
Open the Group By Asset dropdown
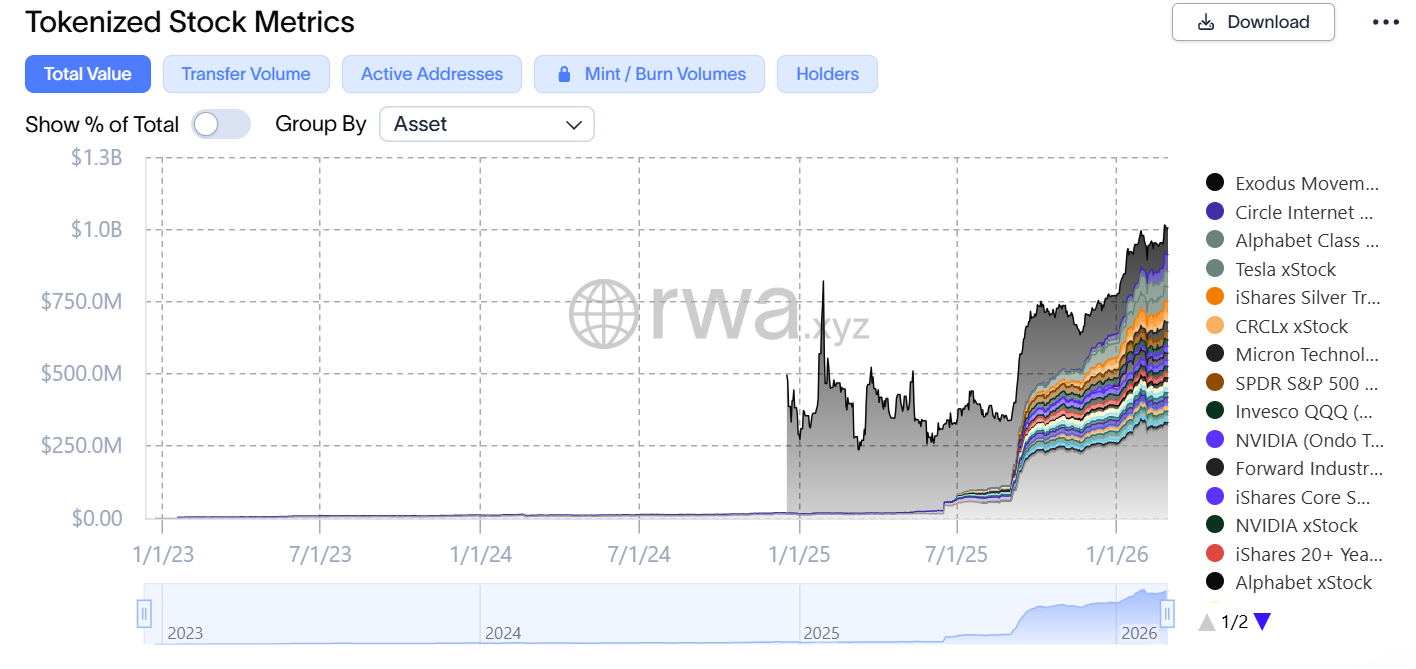click(x=487, y=125)
